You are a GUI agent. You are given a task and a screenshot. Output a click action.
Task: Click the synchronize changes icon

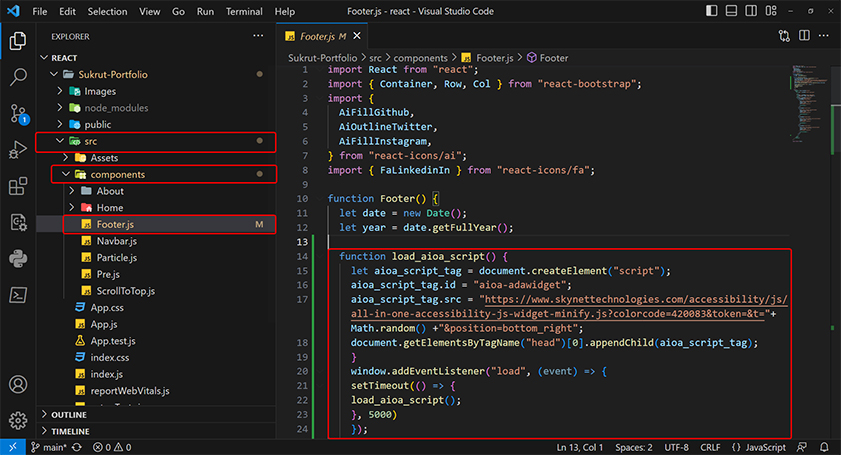pyautogui.click(x=77, y=447)
